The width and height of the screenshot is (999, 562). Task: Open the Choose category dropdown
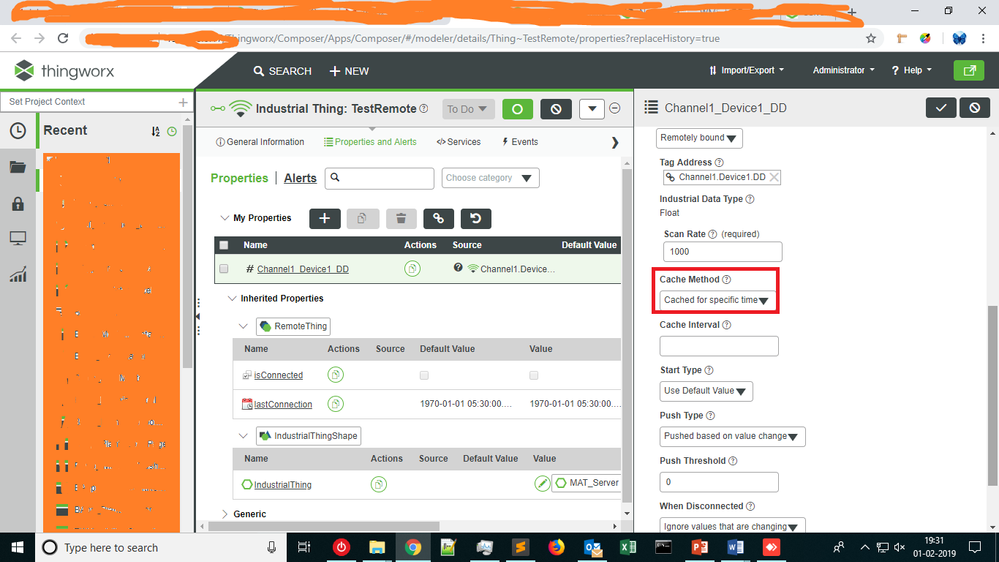click(490, 178)
